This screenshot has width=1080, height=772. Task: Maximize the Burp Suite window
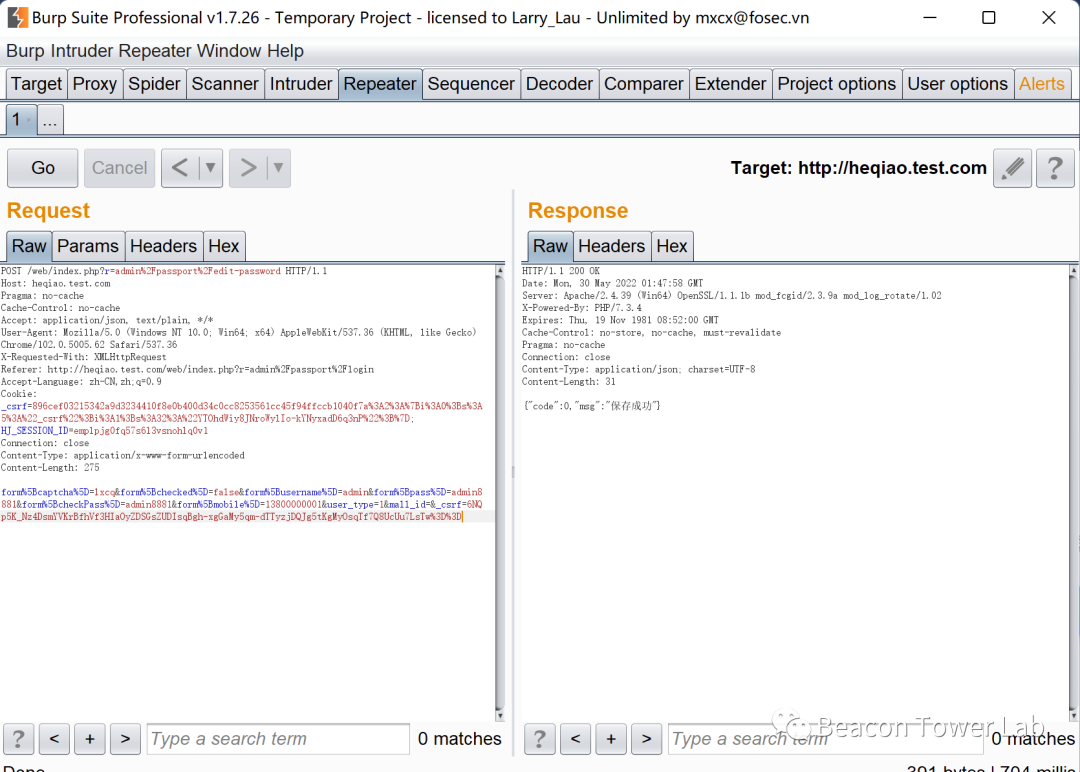(988, 17)
